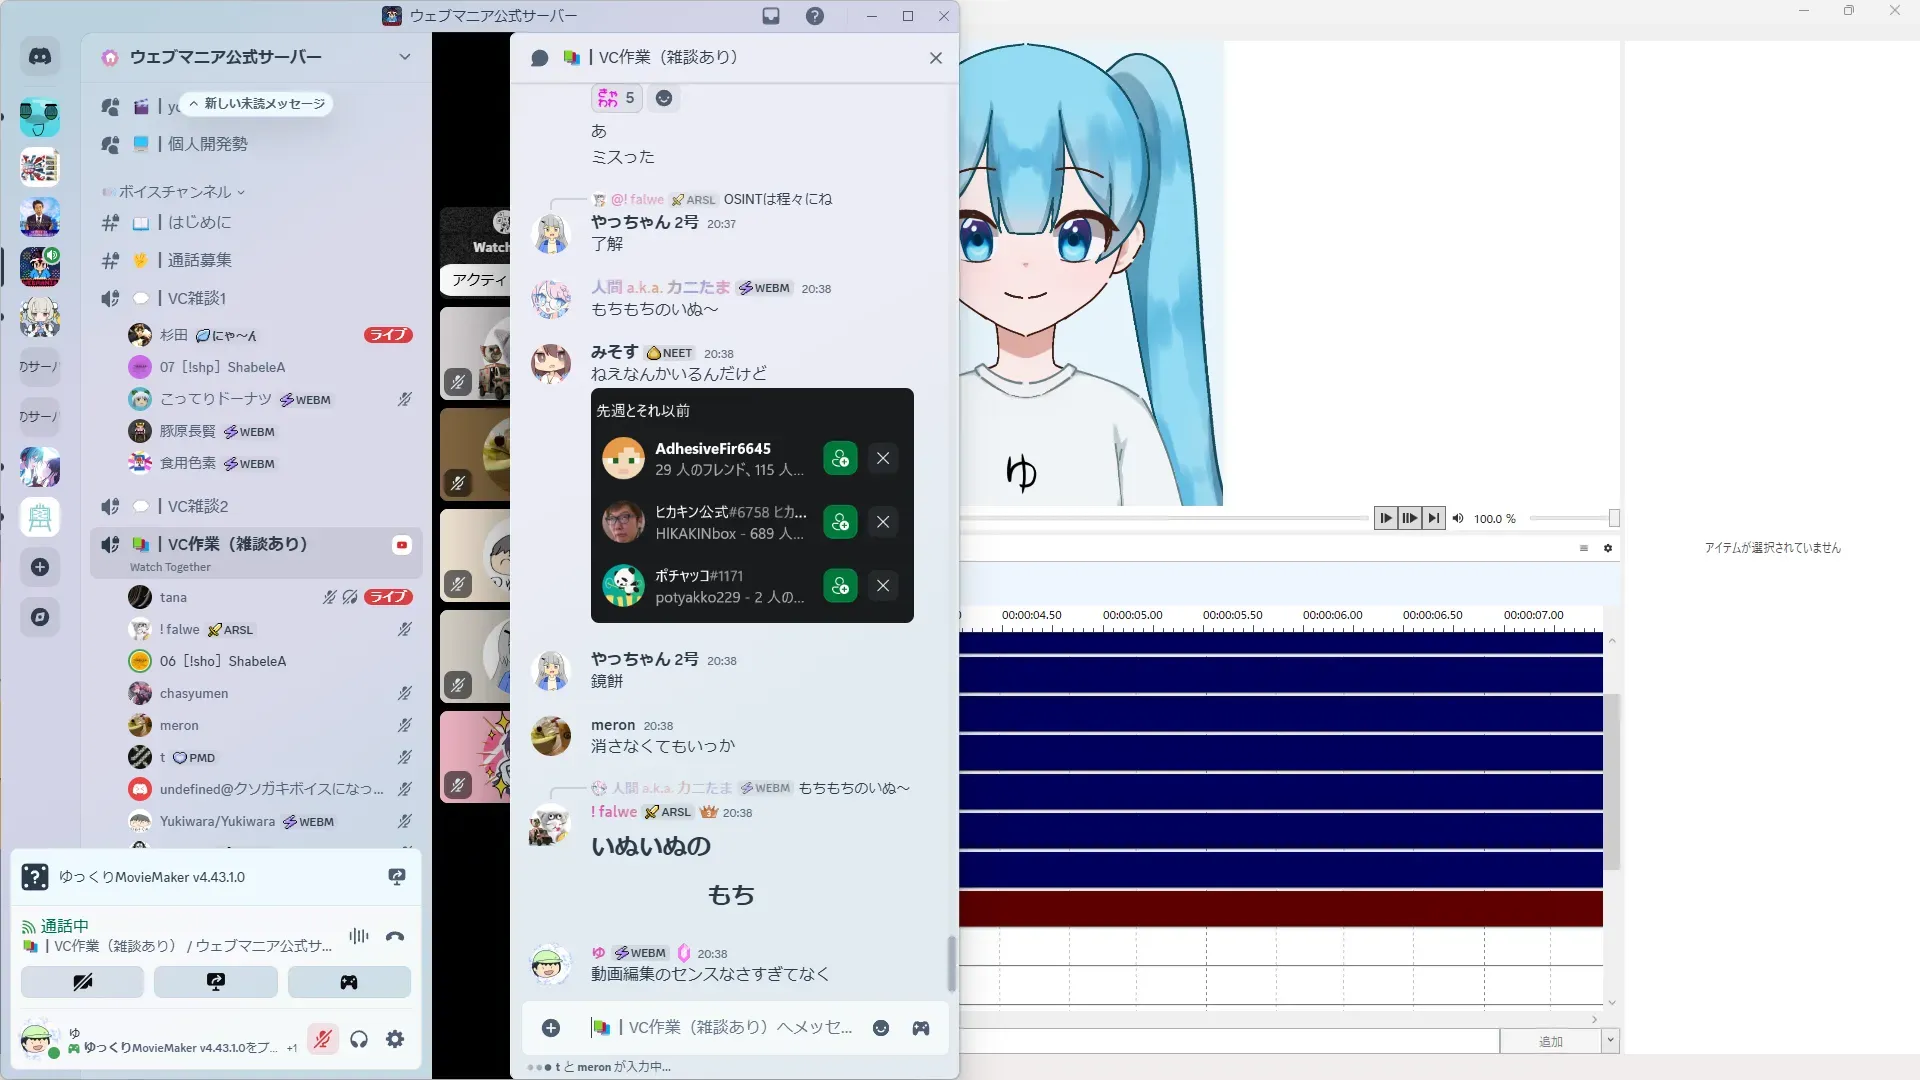Unmute the microphone in user panel

click(322, 1040)
